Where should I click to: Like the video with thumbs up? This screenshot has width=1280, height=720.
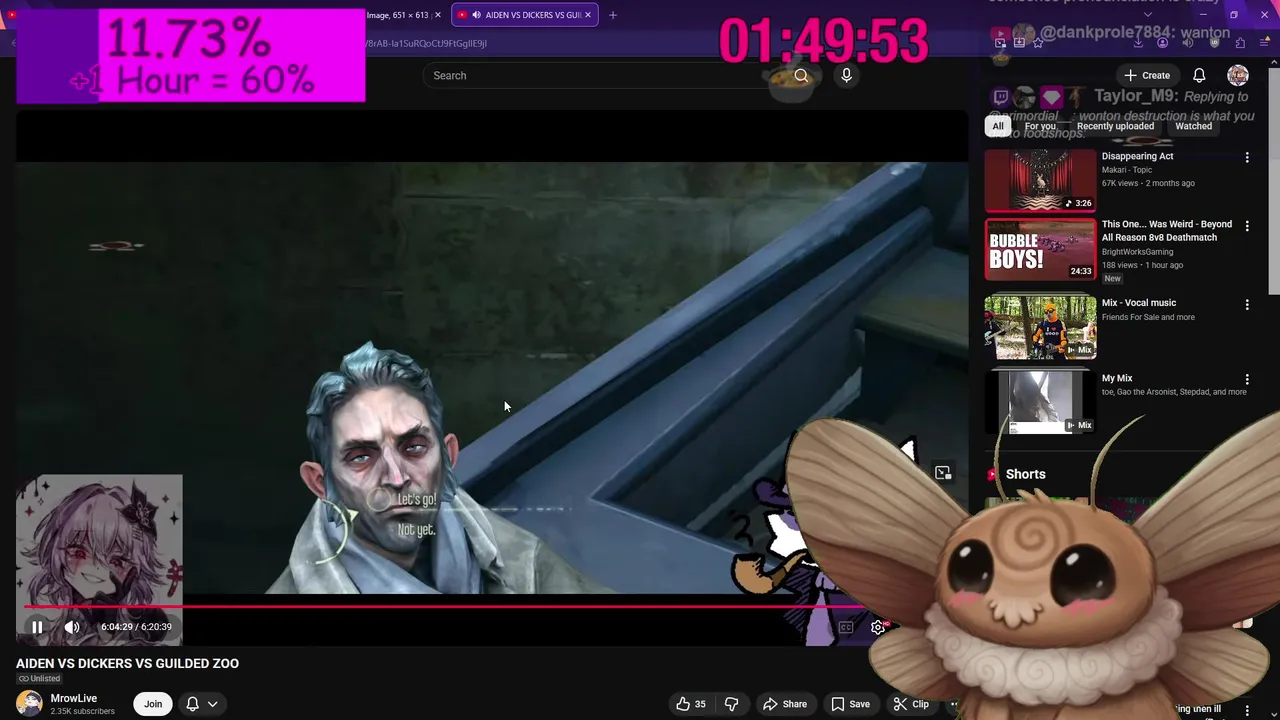pos(691,704)
